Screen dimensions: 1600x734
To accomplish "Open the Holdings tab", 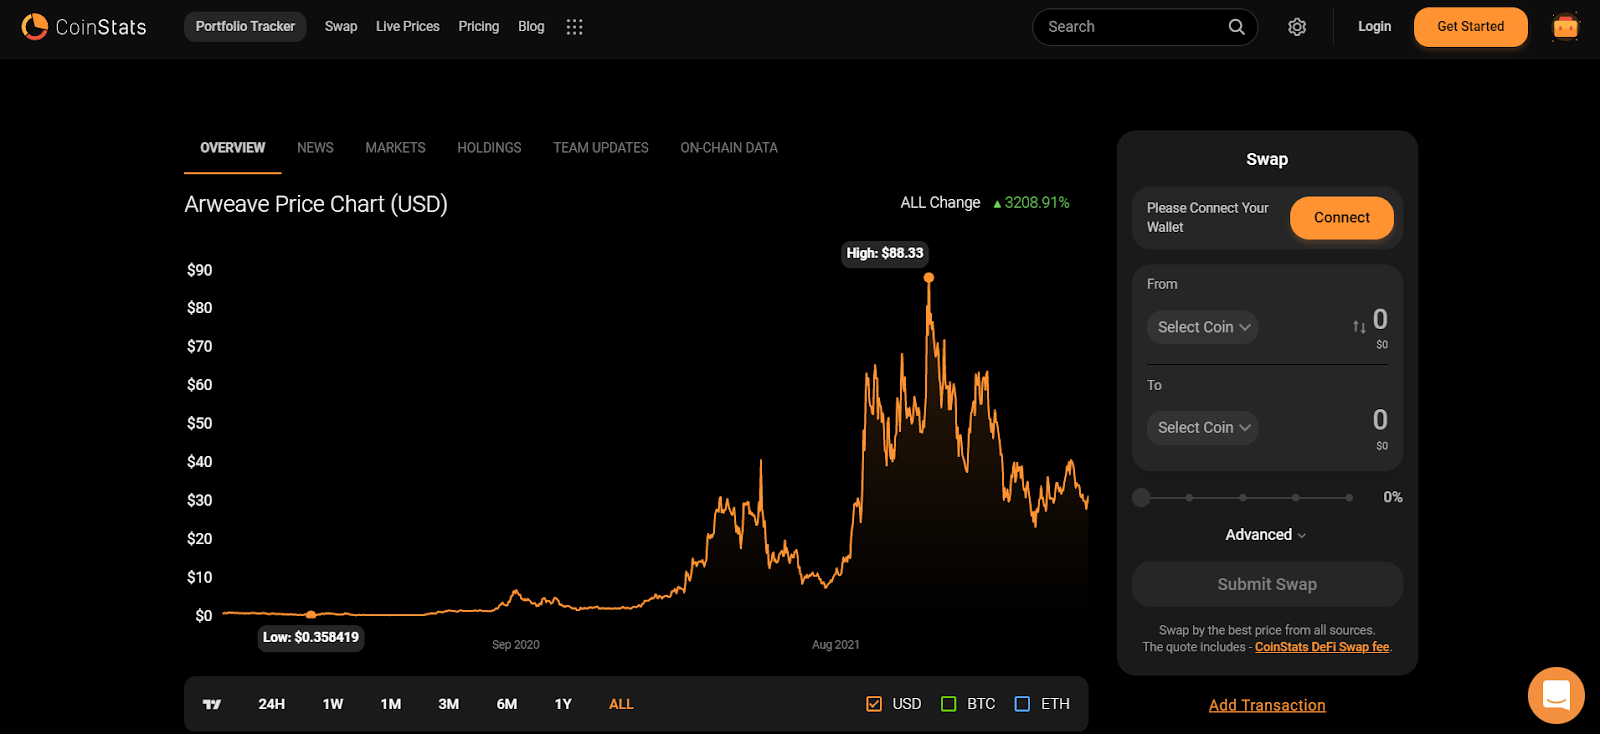I will pyautogui.click(x=489, y=148).
